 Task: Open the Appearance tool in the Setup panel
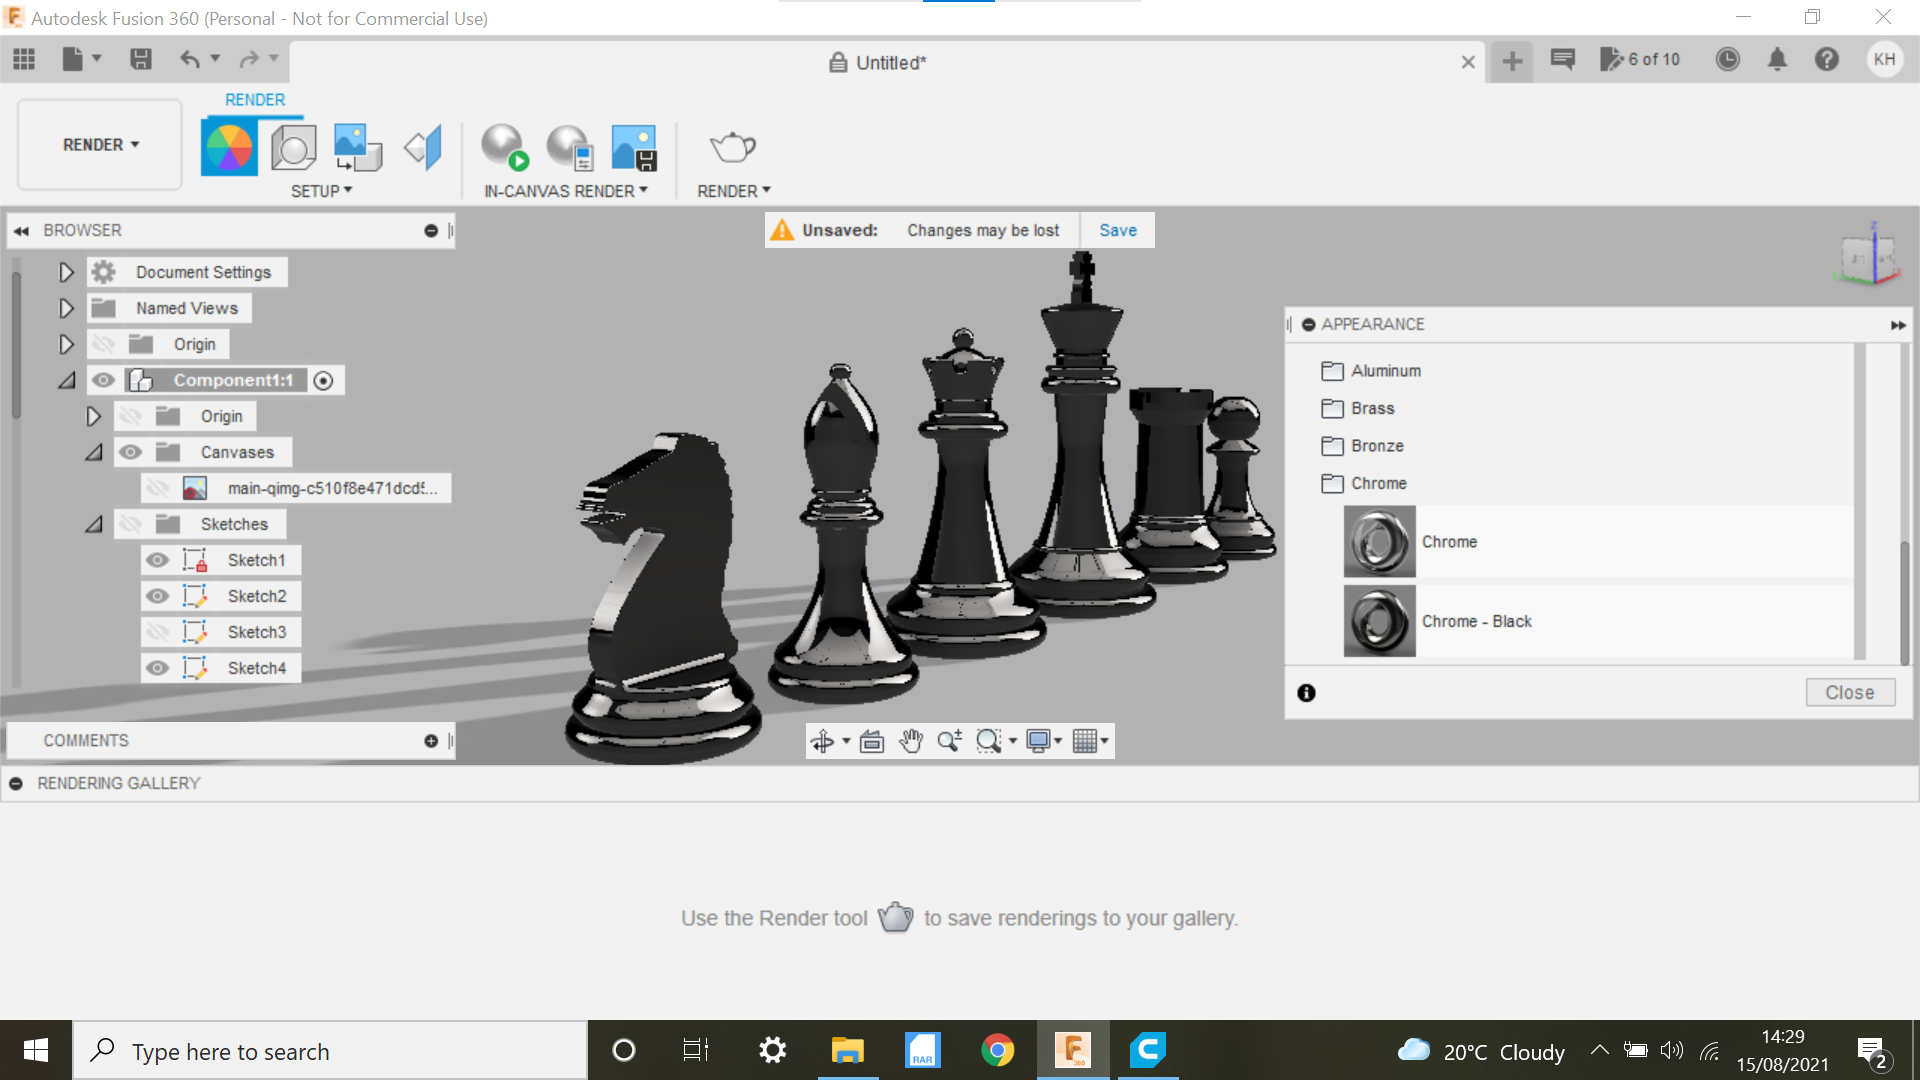click(229, 146)
